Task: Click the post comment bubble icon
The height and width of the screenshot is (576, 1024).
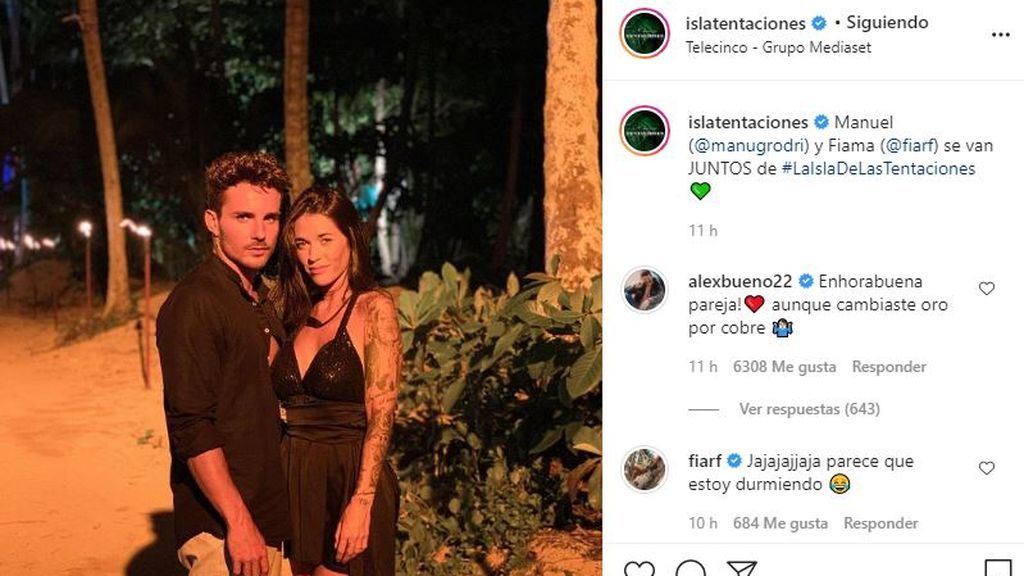Action: (690, 570)
